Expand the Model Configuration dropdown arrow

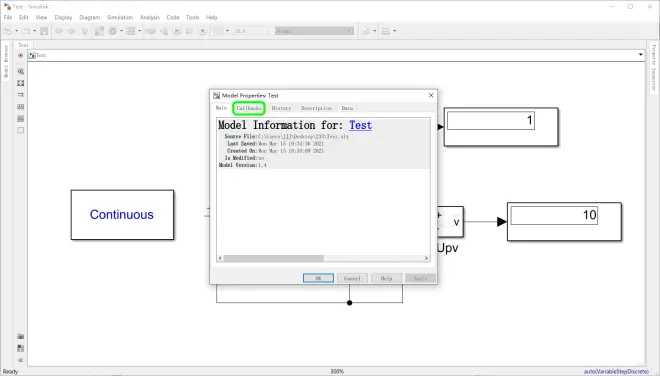(x=121, y=31)
